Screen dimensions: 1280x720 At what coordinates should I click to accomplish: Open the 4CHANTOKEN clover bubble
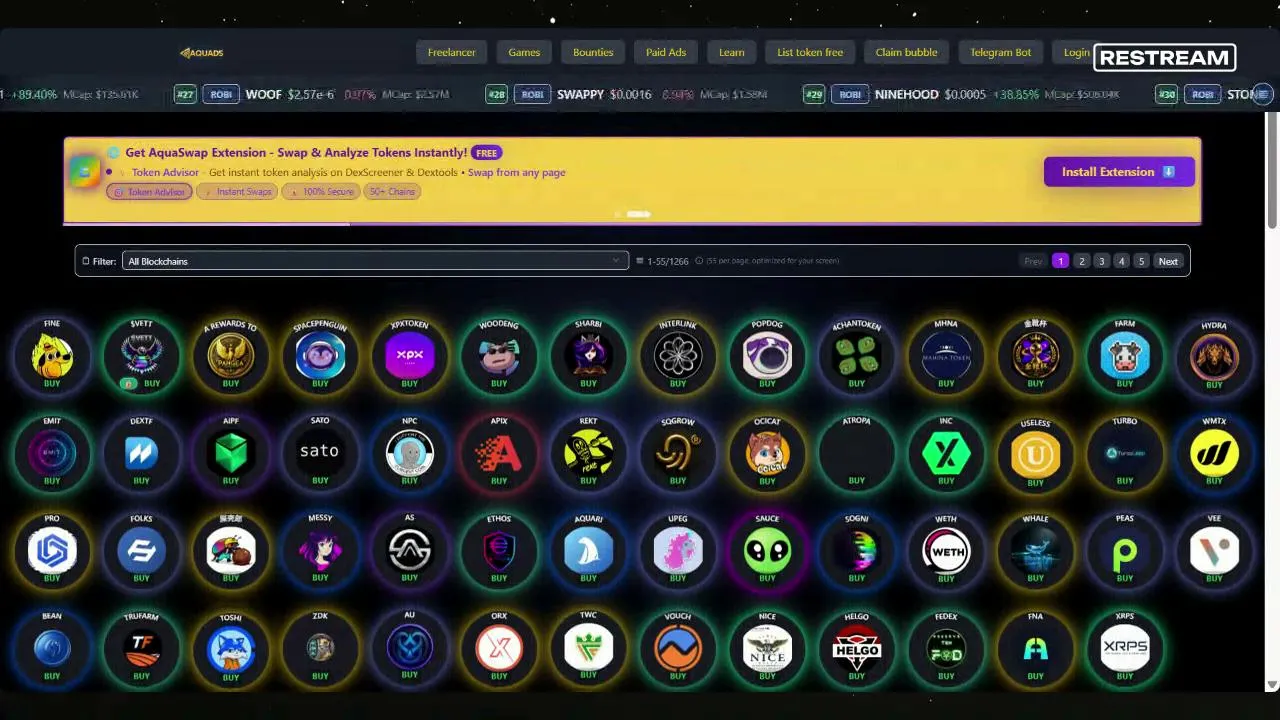(857, 356)
